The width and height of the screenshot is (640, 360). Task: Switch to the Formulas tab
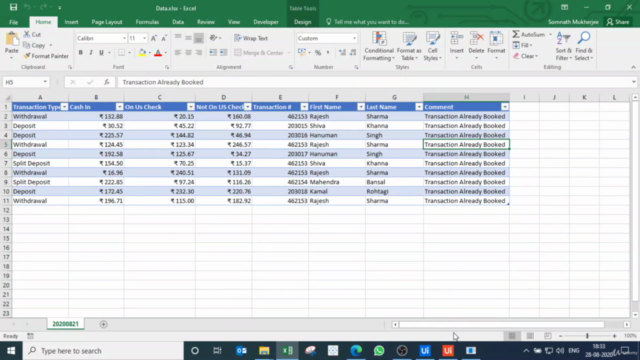pyautogui.click(x=147, y=22)
